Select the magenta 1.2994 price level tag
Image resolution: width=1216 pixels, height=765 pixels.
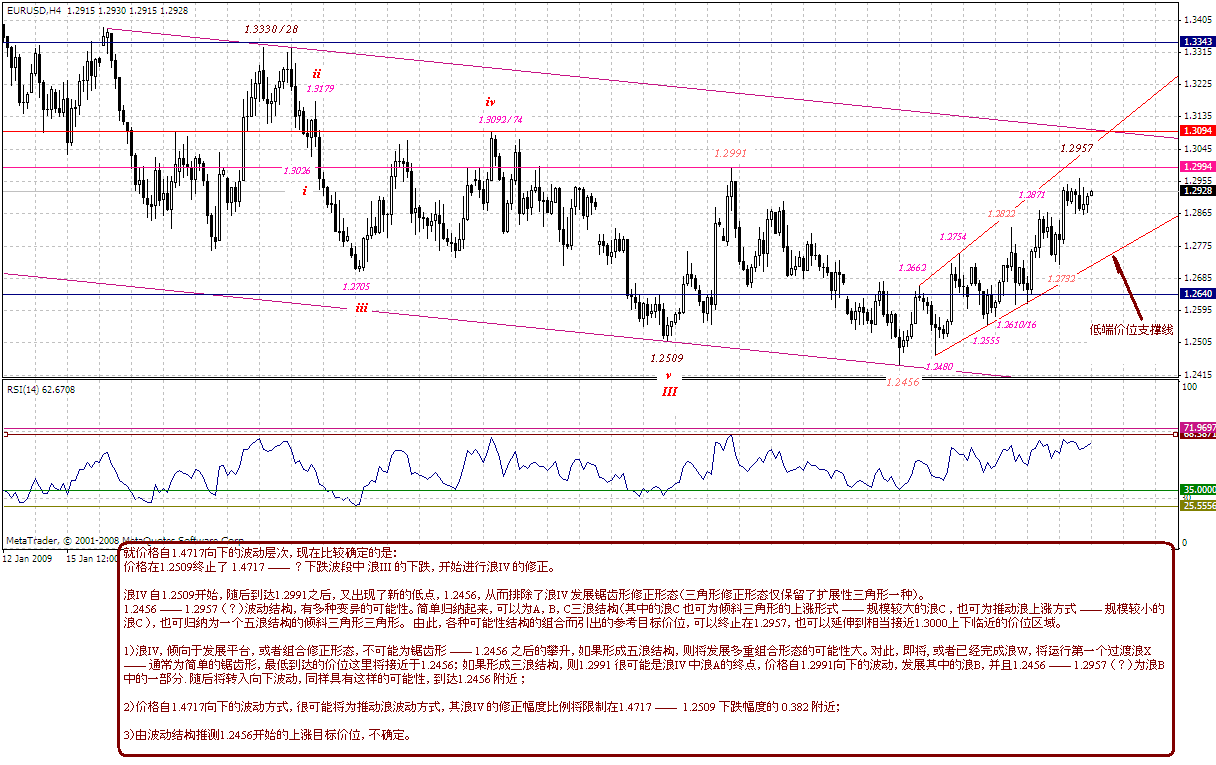[x=1197, y=166]
